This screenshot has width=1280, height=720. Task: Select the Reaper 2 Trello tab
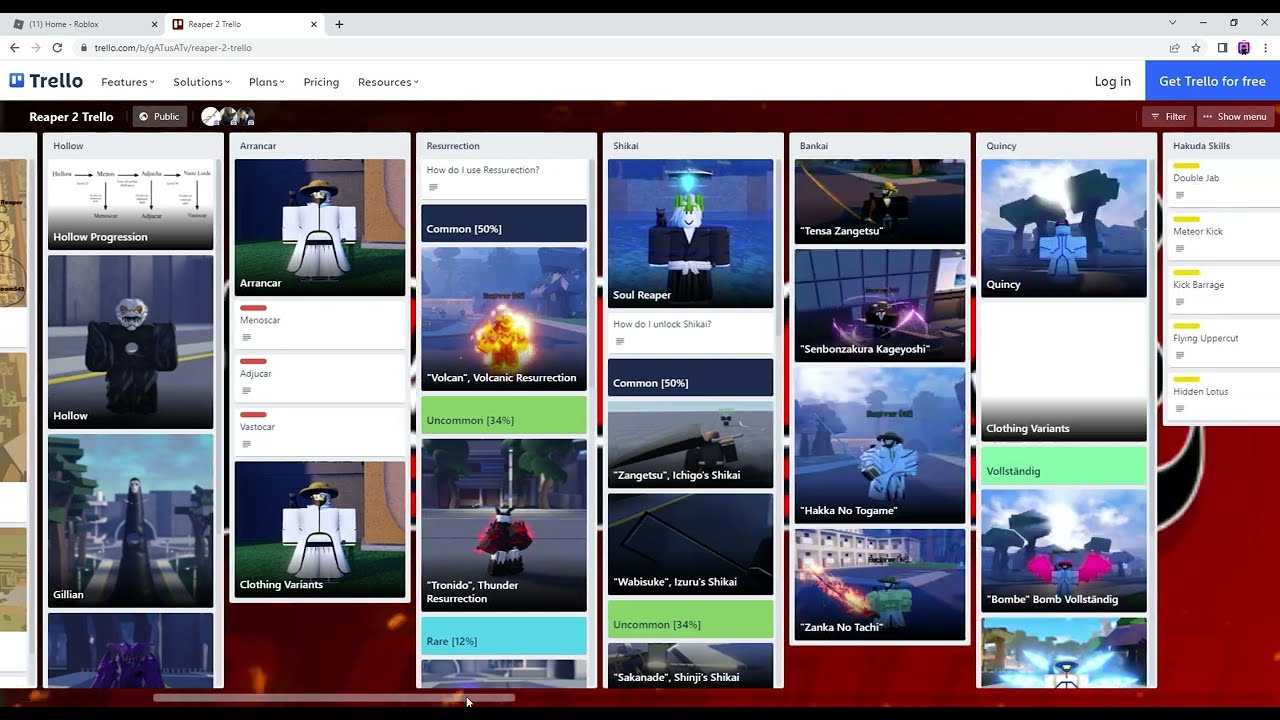click(244, 24)
